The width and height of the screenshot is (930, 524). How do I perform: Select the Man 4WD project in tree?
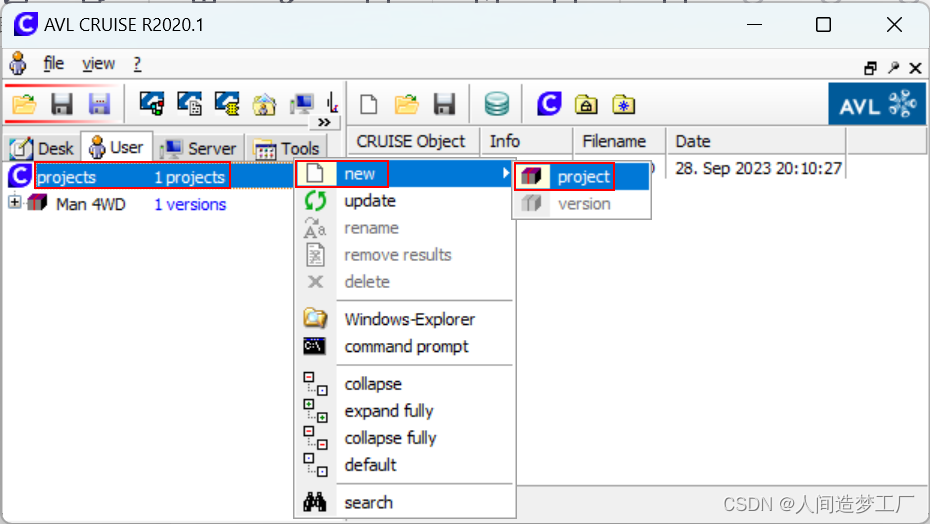(x=91, y=204)
